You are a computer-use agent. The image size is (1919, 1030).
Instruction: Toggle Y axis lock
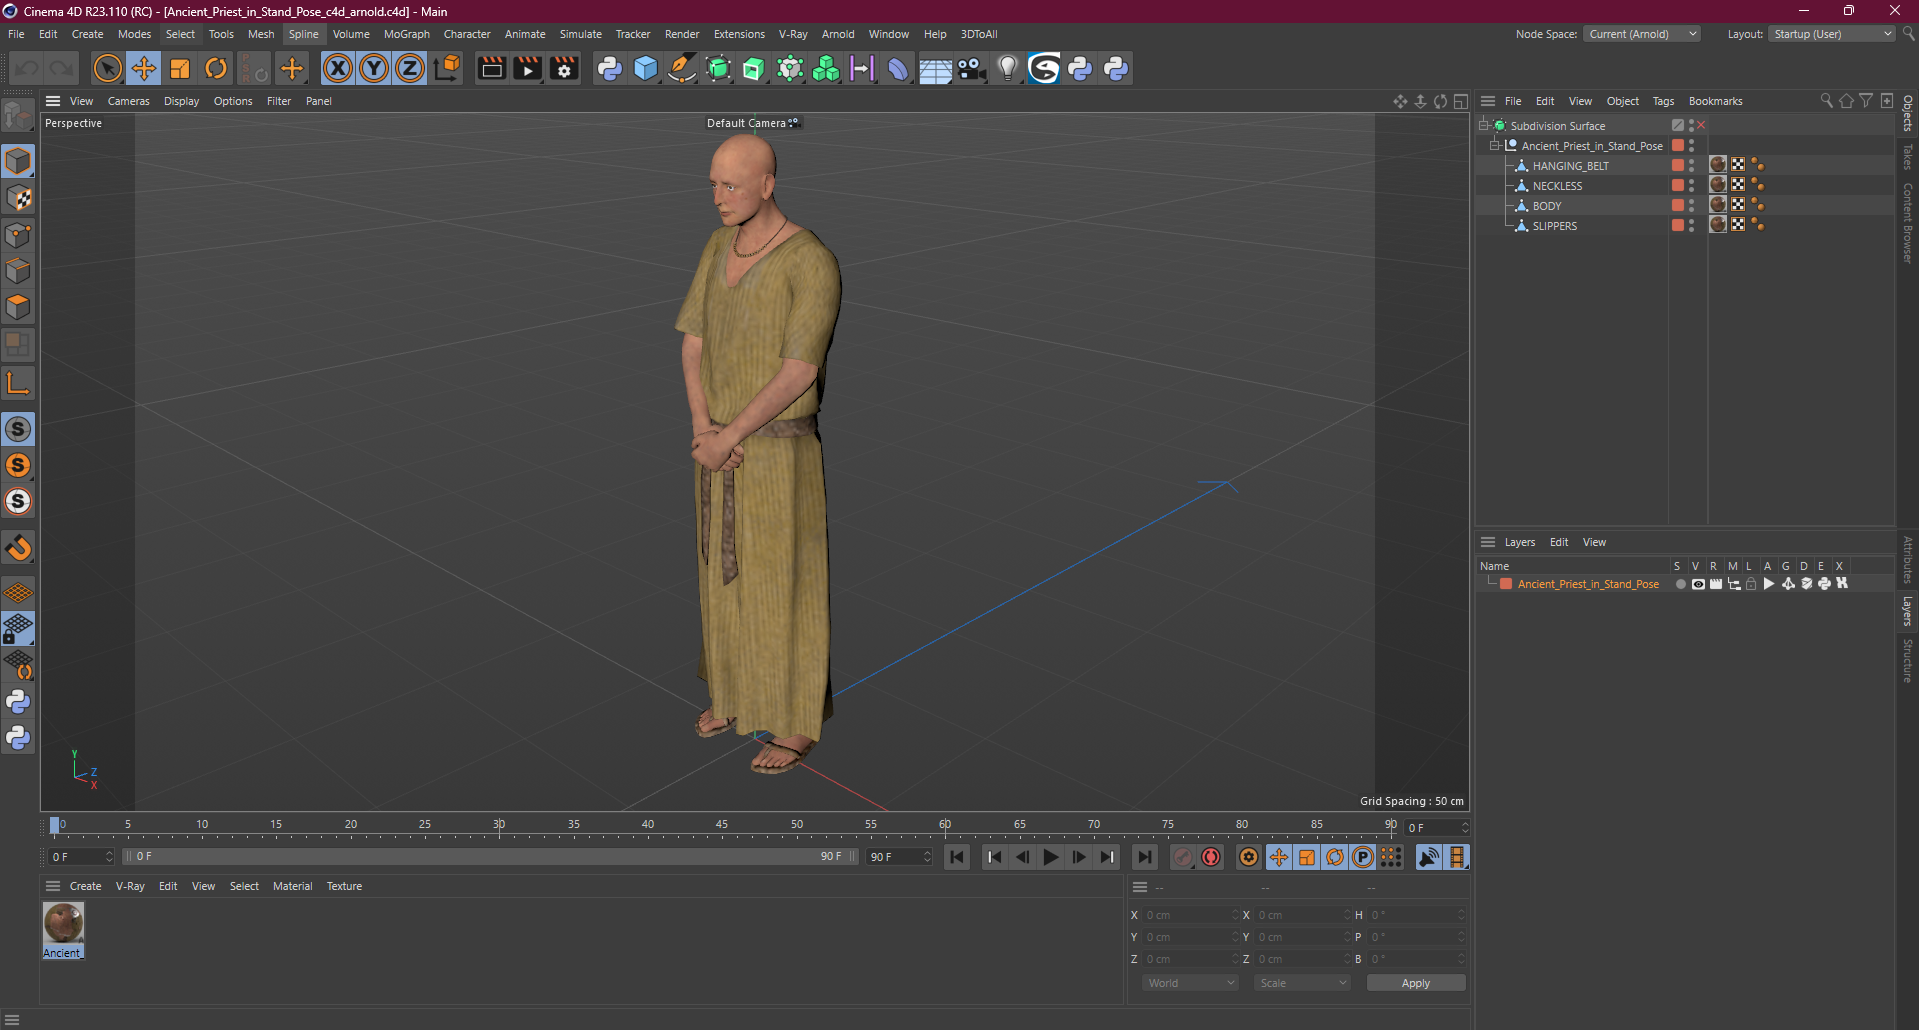tap(374, 68)
